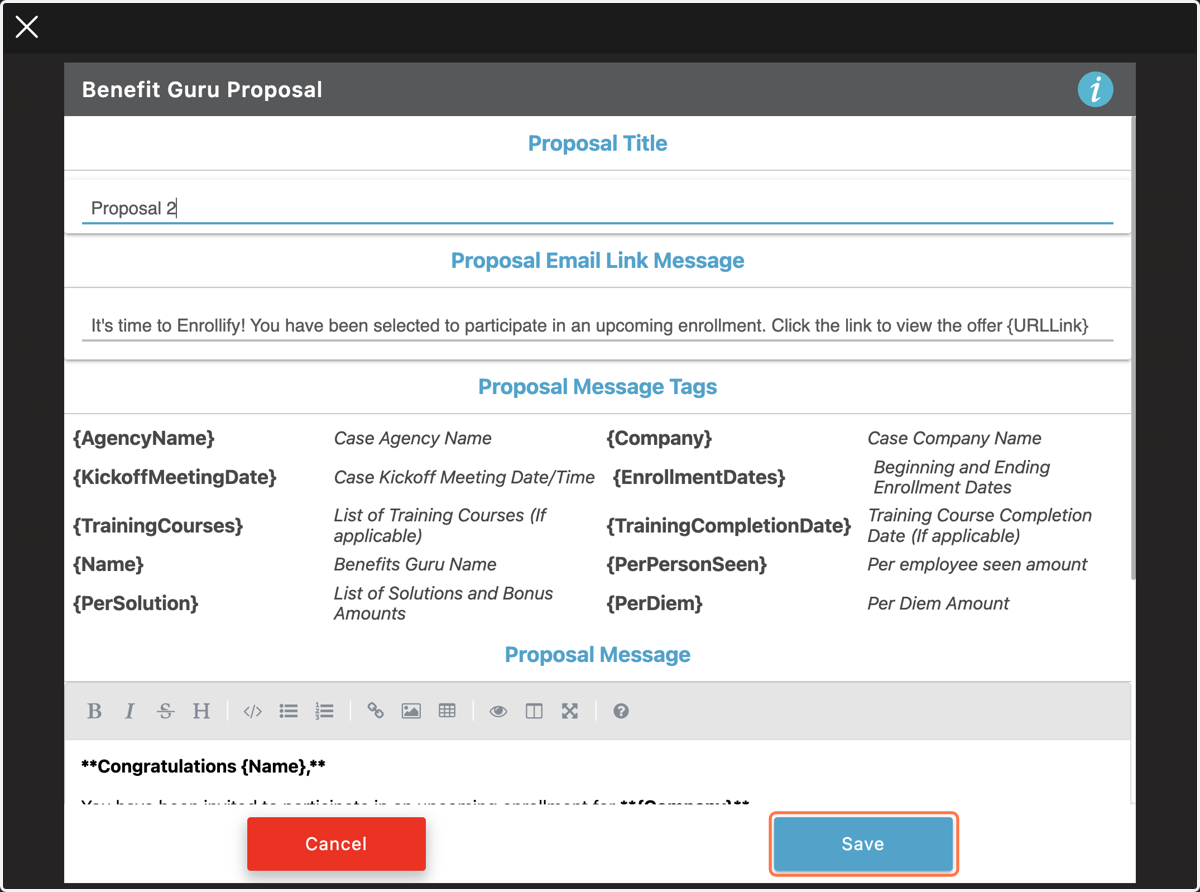This screenshot has width=1200, height=892.
Task: Toggle the preview eye icon
Action: 498,711
